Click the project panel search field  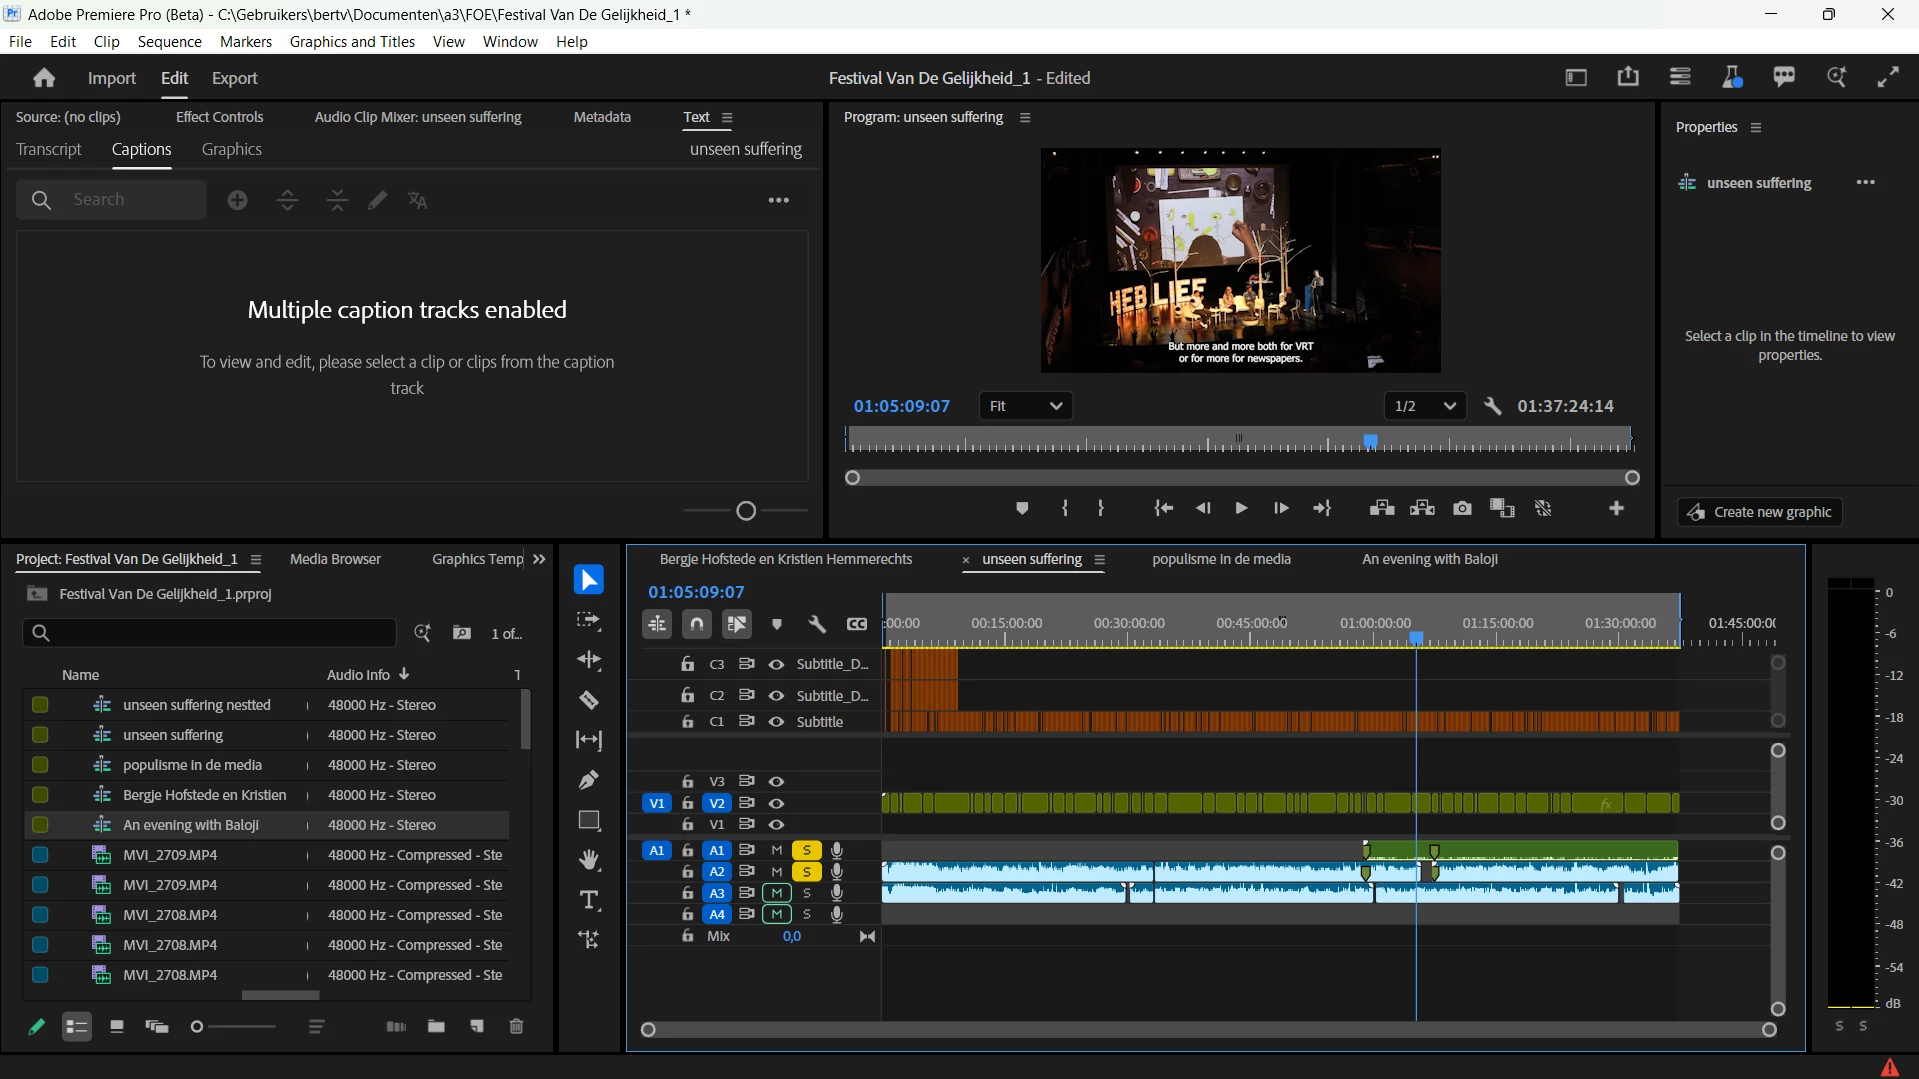coord(210,633)
